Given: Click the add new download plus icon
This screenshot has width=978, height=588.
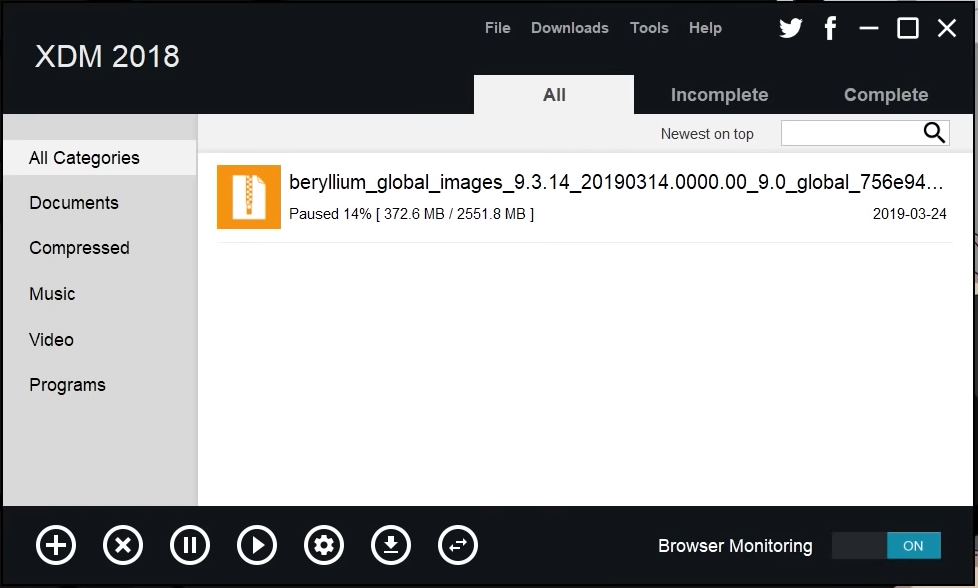Looking at the screenshot, I should click(x=56, y=545).
